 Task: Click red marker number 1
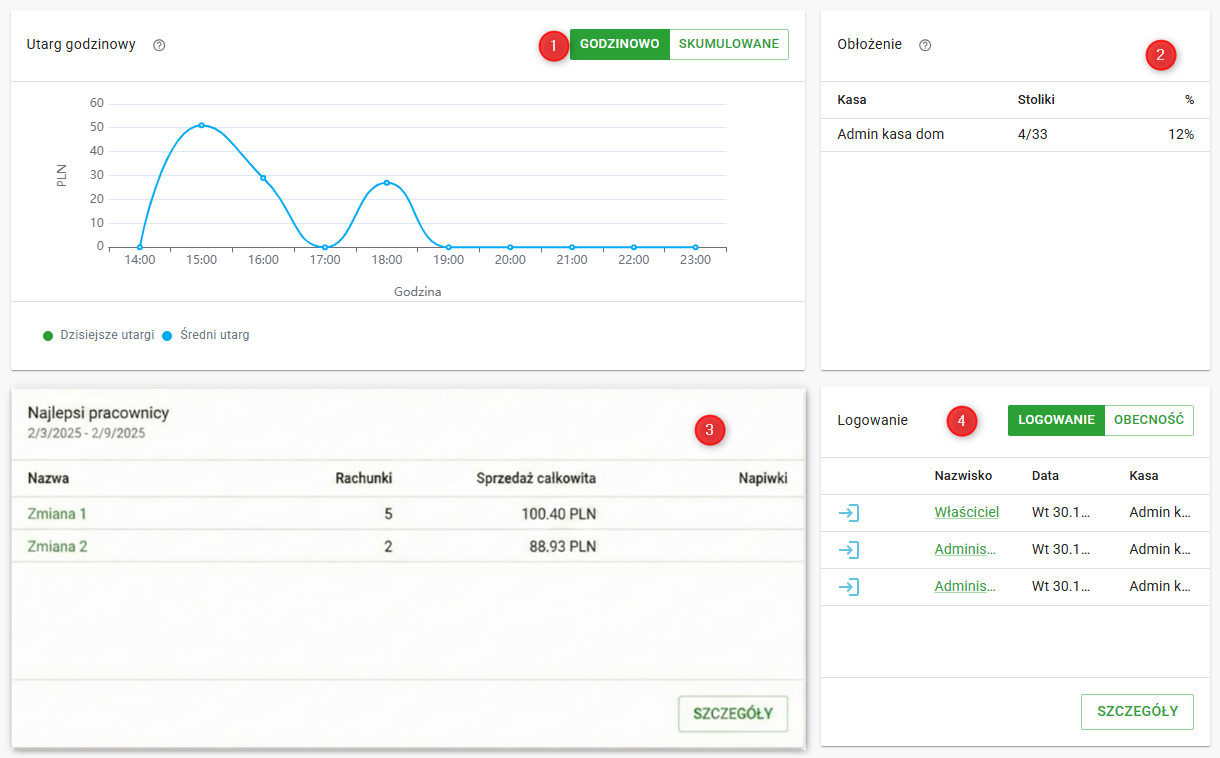pyautogui.click(x=553, y=45)
